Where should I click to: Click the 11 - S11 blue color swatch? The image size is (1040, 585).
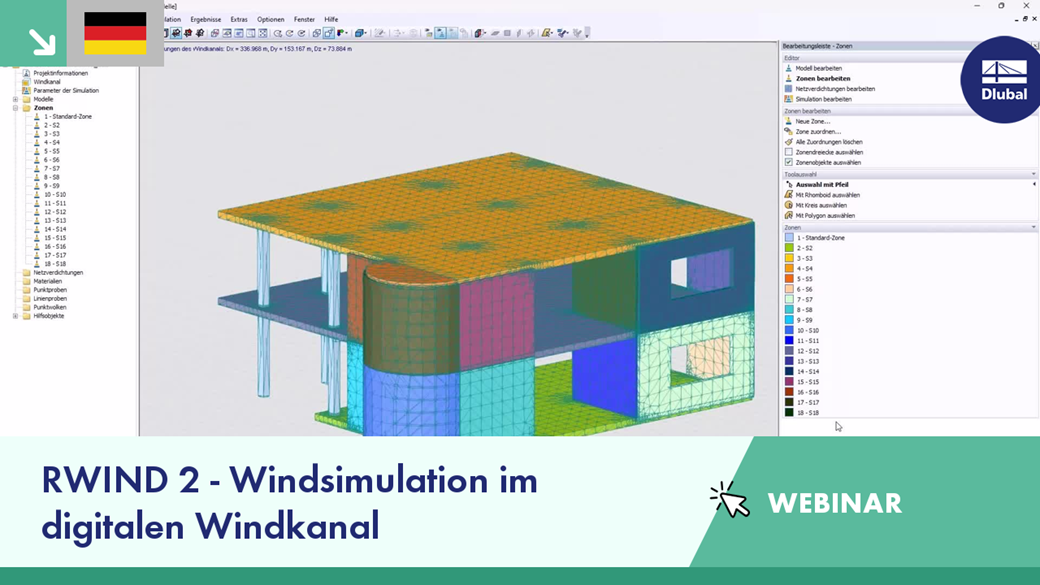(789, 340)
